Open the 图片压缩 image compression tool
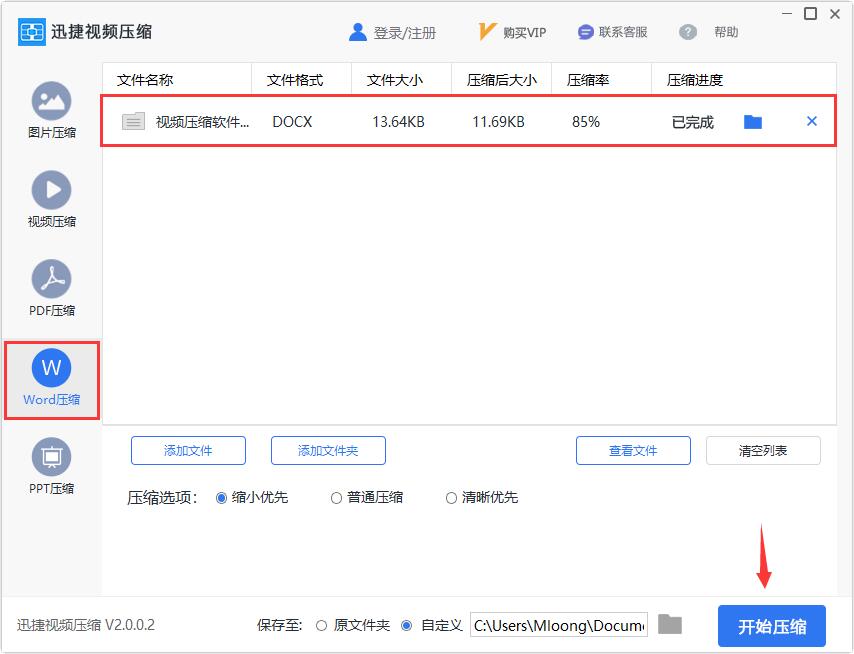The width and height of the screenshot is (854, 654). coord(51,110)
